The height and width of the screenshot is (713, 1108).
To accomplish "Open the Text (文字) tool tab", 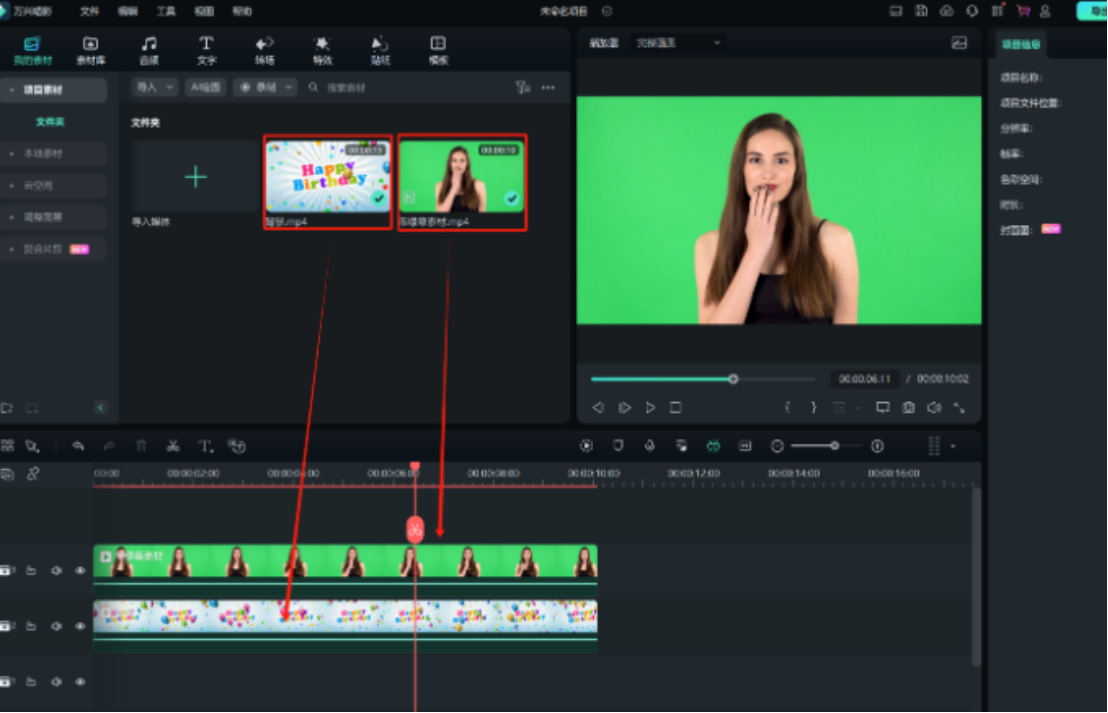I will click(x=206, y=50).
